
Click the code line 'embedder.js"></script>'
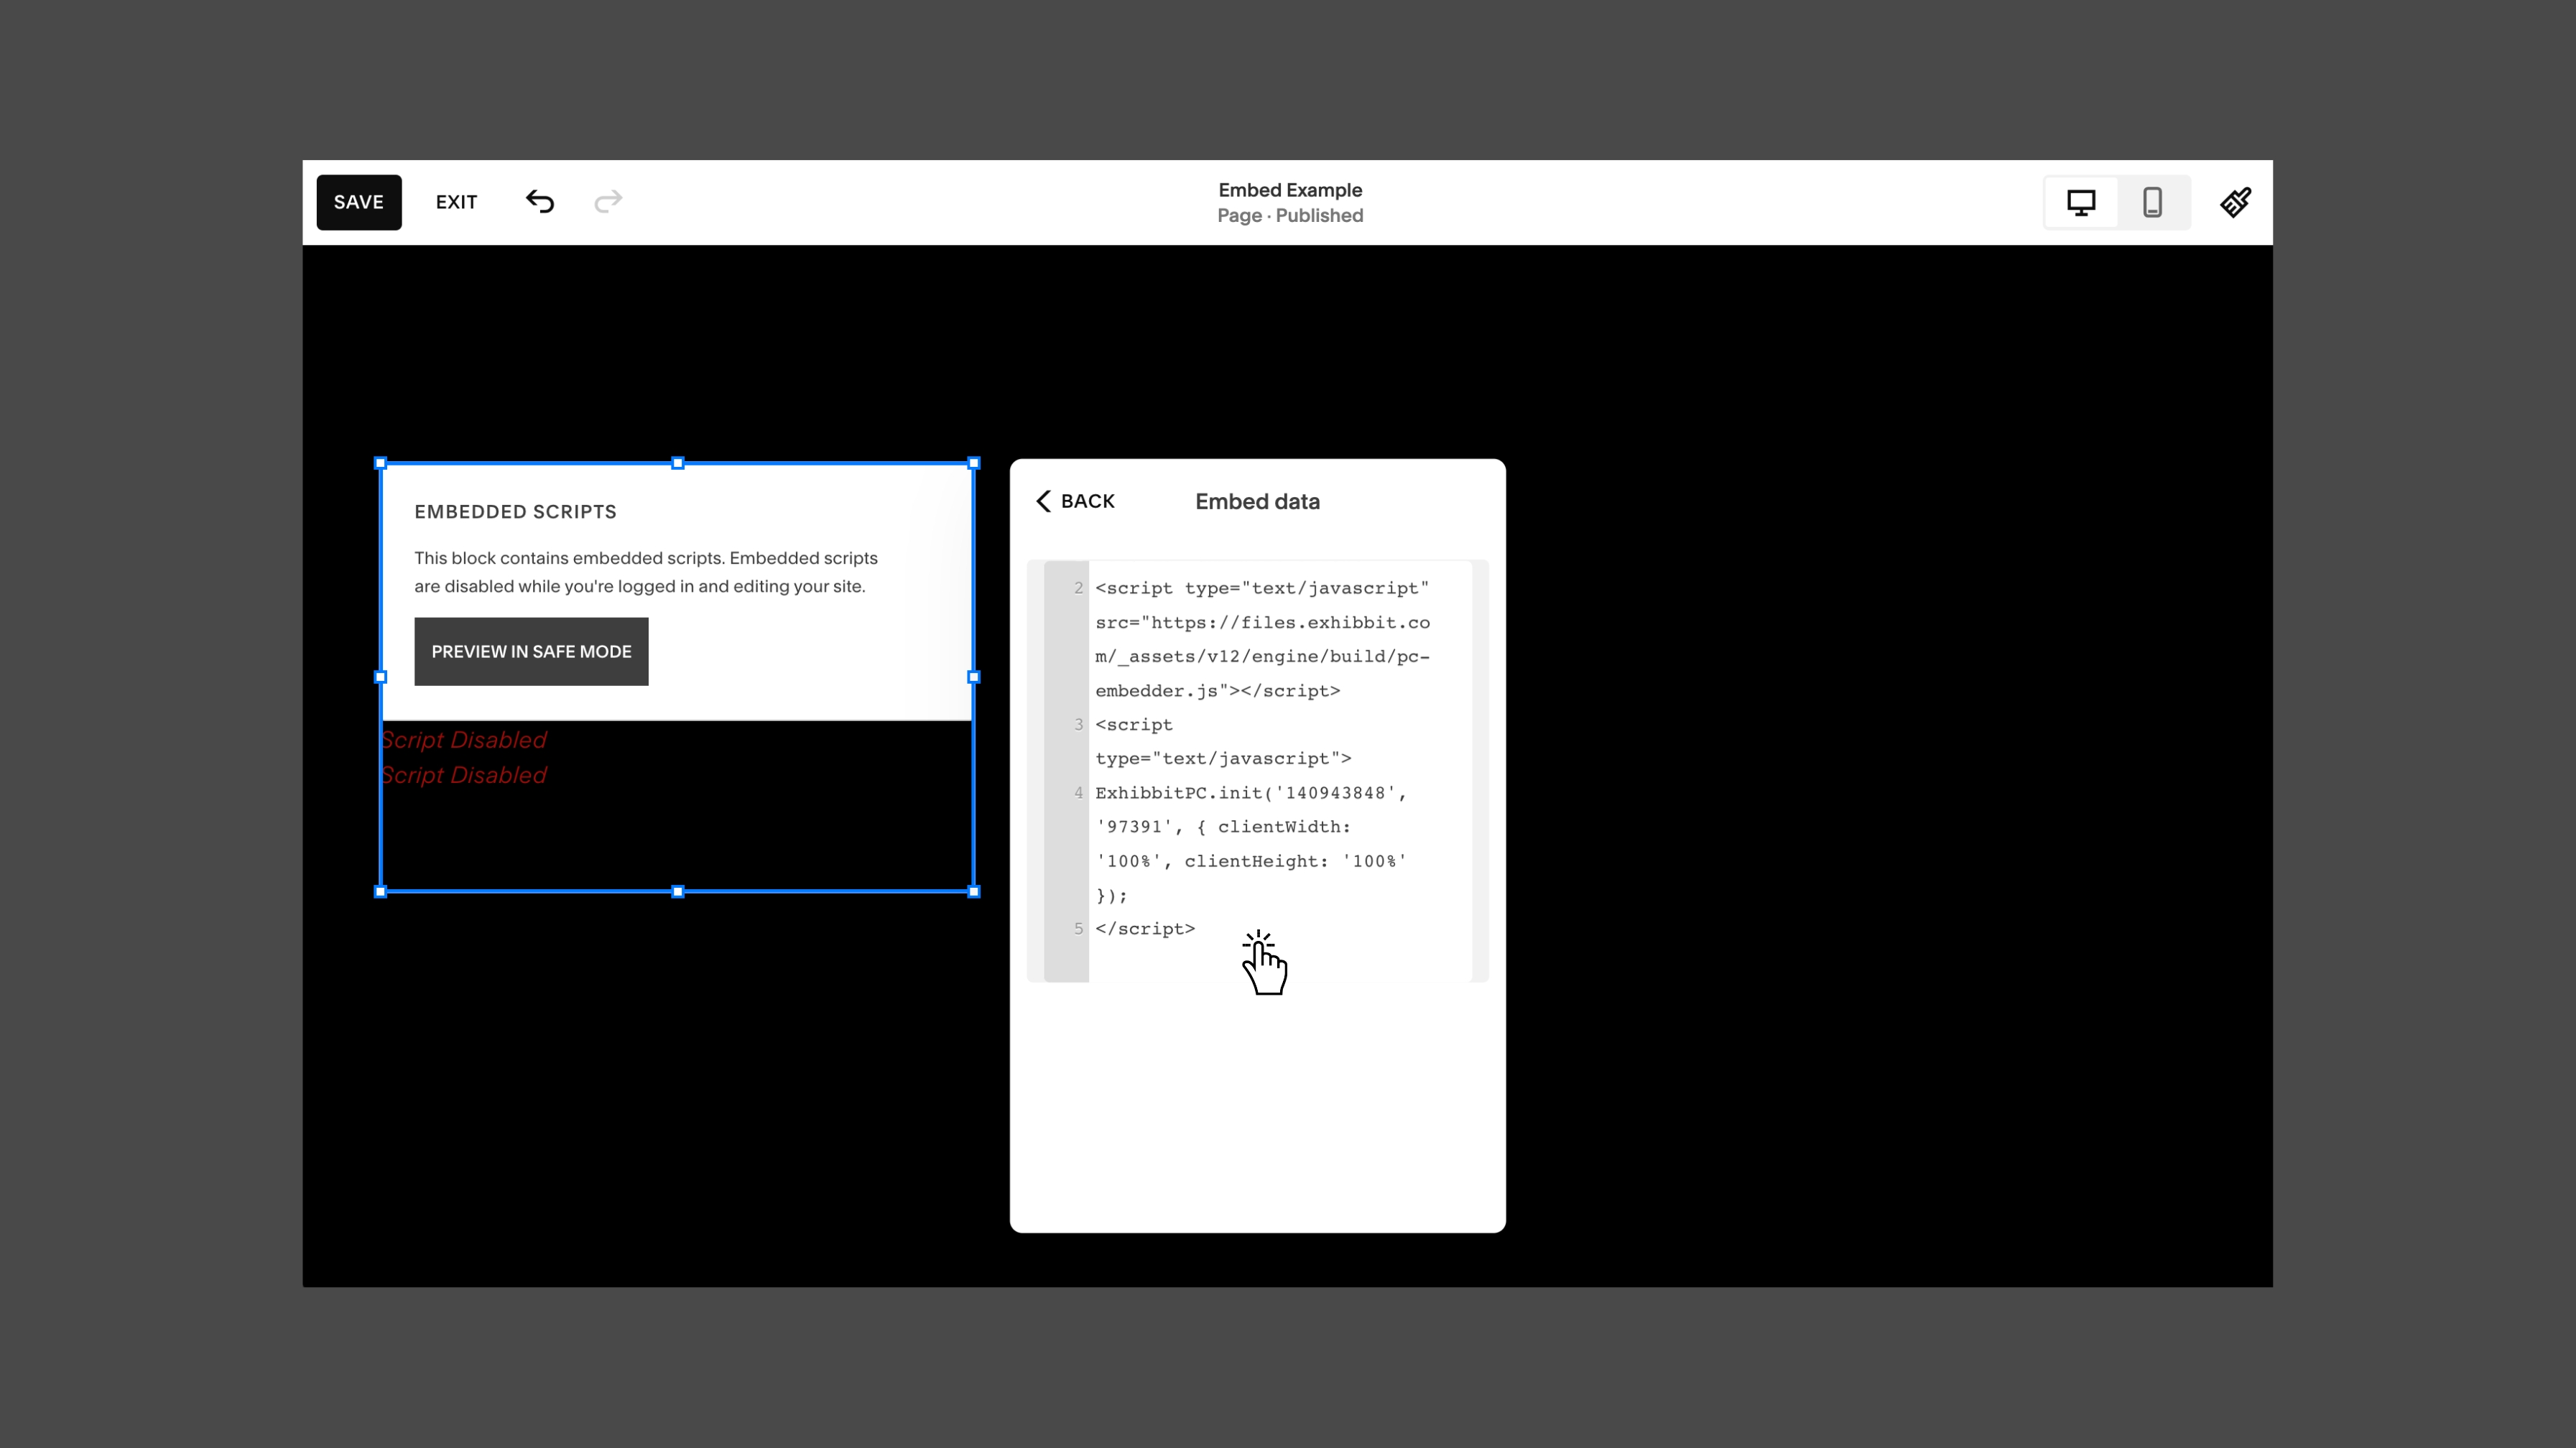click(1217, 690)
